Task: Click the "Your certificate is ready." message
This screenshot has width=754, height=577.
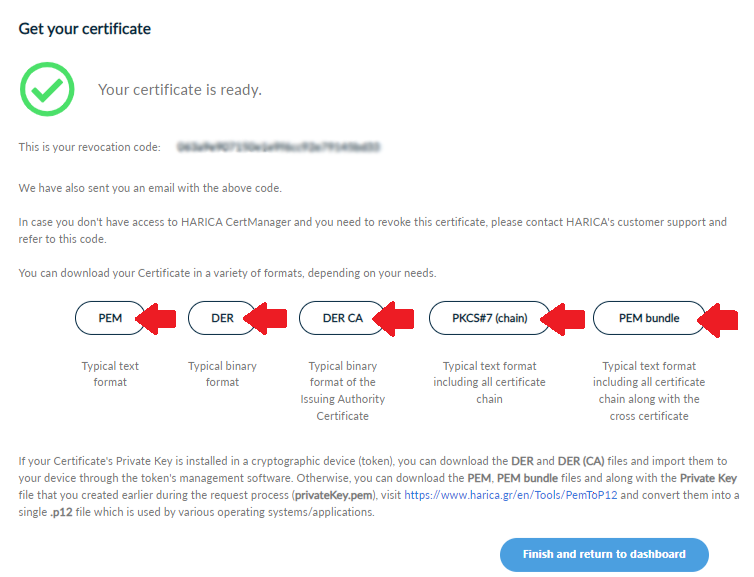Action: point(180,90)
